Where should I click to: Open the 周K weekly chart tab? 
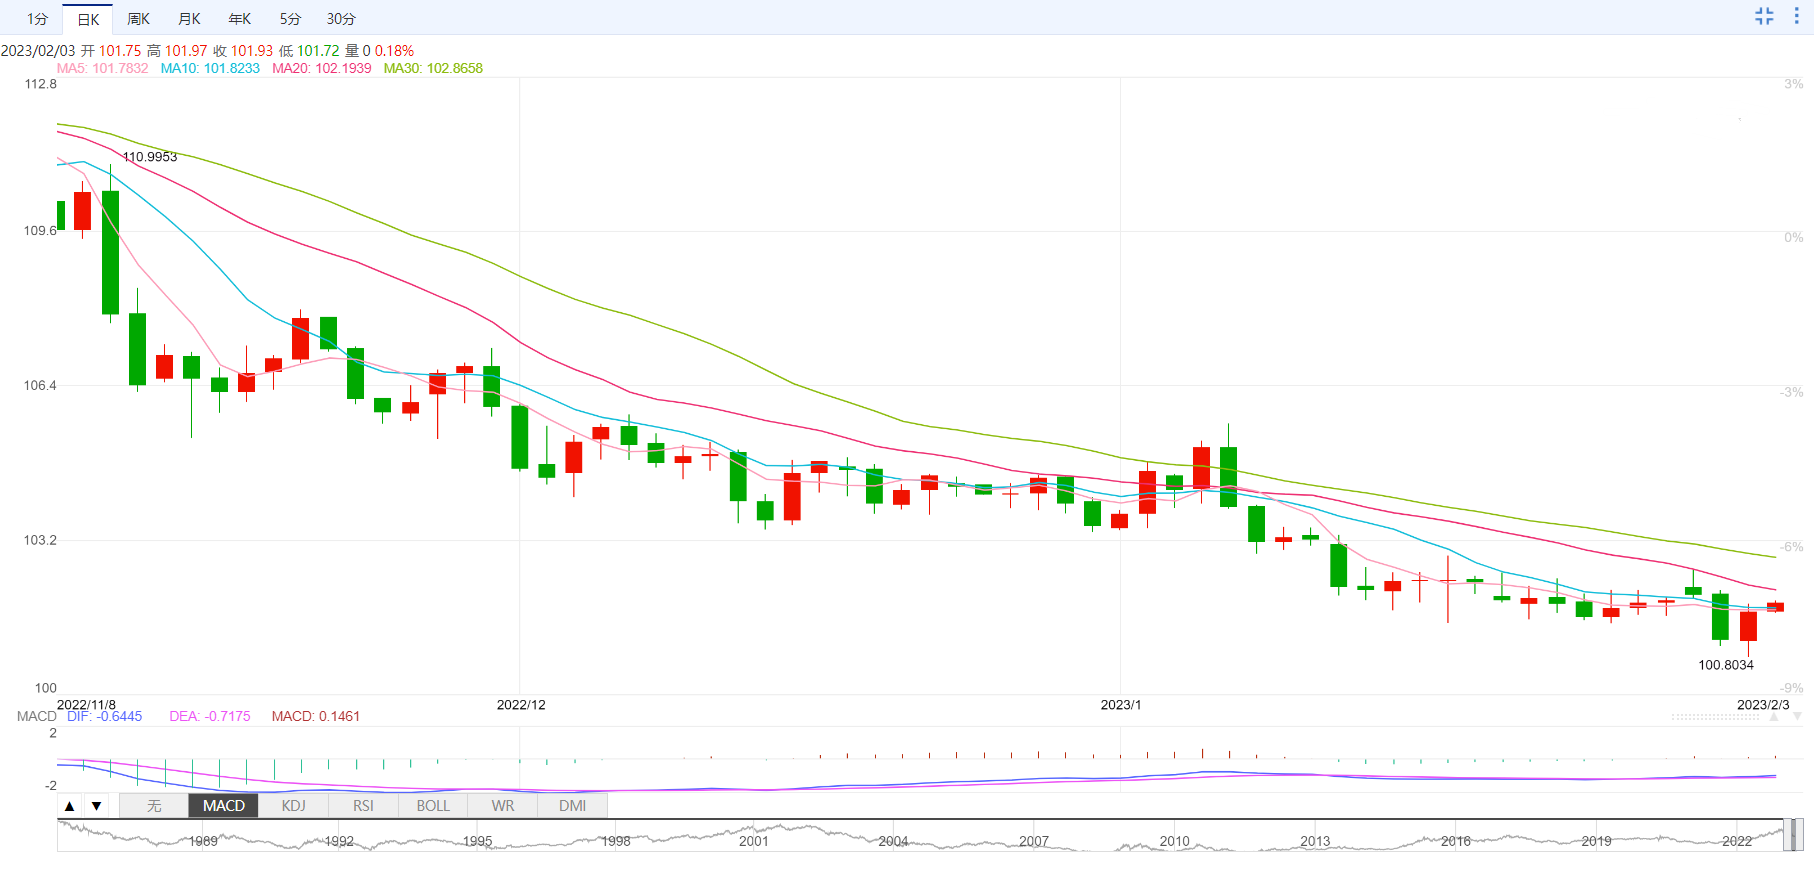click(138, 19)
